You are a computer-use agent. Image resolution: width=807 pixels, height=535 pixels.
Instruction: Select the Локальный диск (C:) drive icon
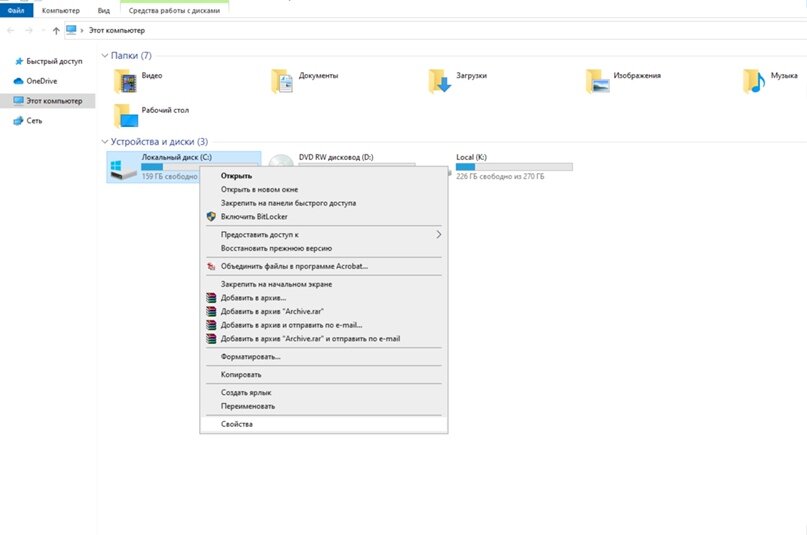coord(123,170)
